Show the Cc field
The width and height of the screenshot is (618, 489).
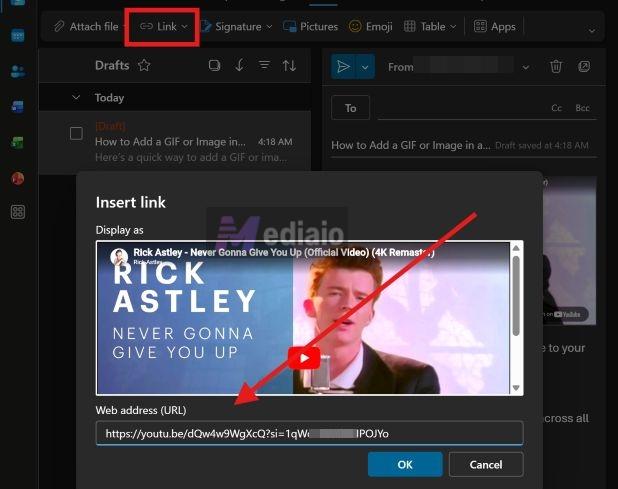557,108
